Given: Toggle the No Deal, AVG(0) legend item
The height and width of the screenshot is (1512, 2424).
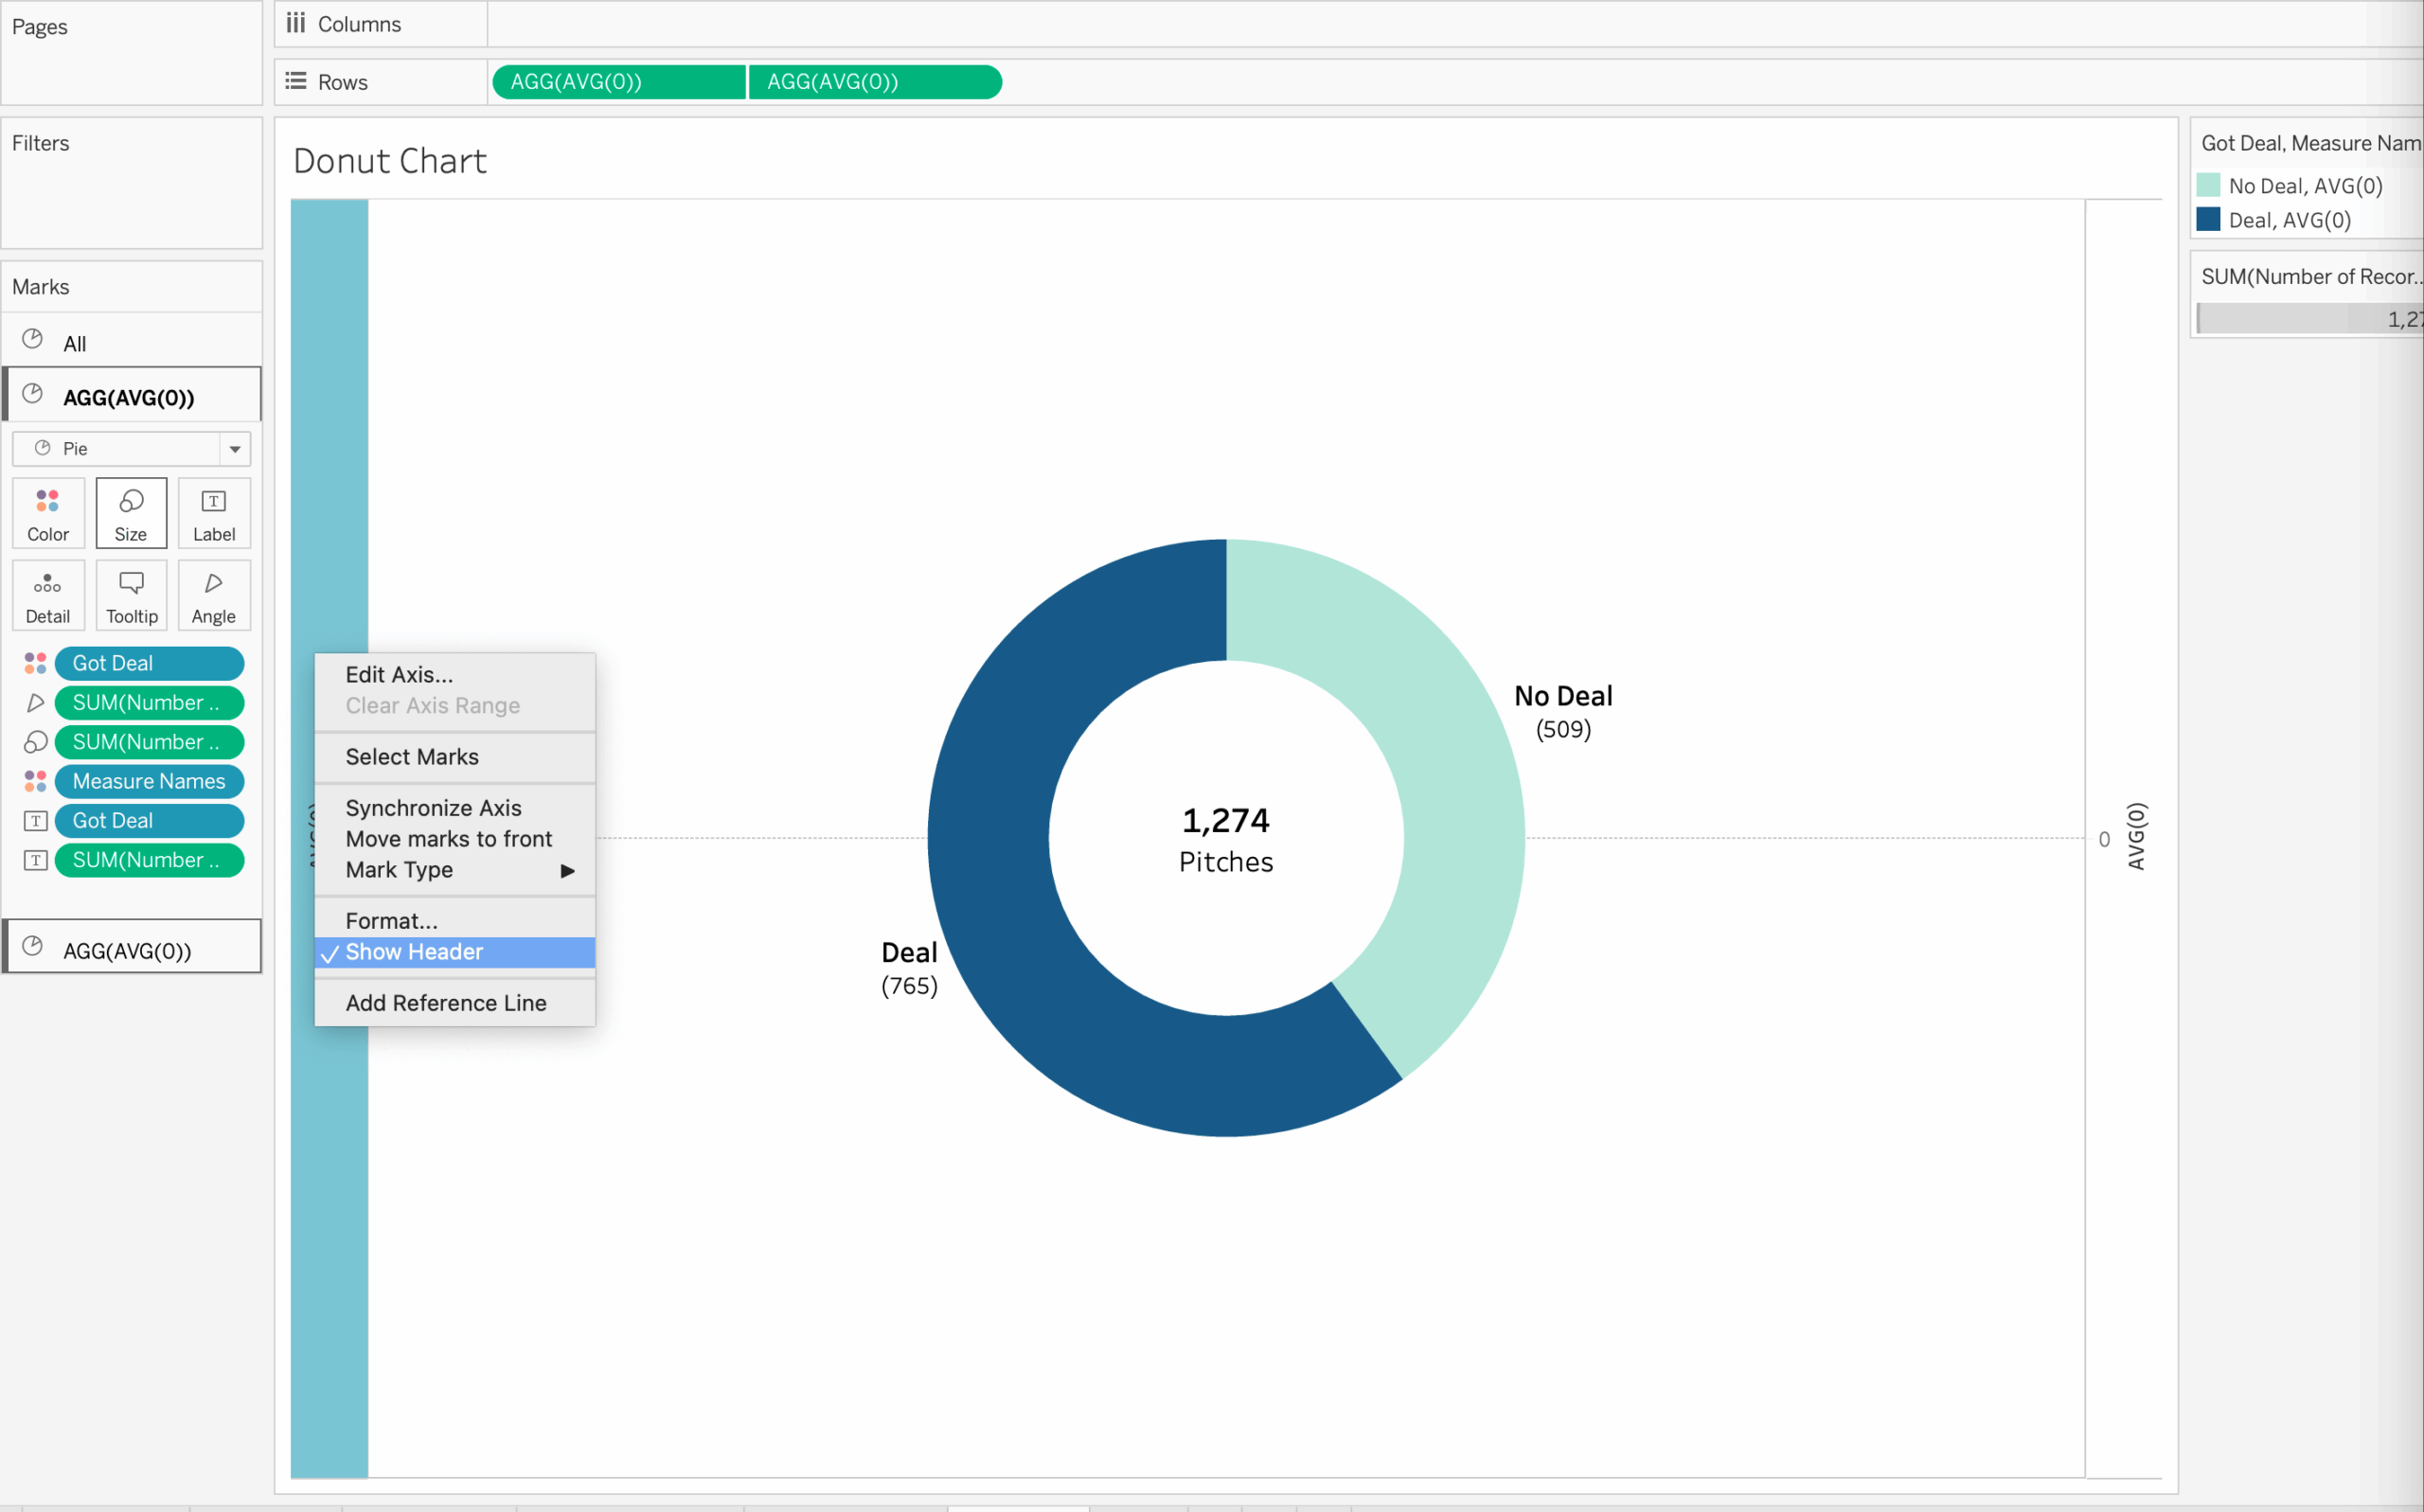Looking at the screenshot, I should point(2303,185).
